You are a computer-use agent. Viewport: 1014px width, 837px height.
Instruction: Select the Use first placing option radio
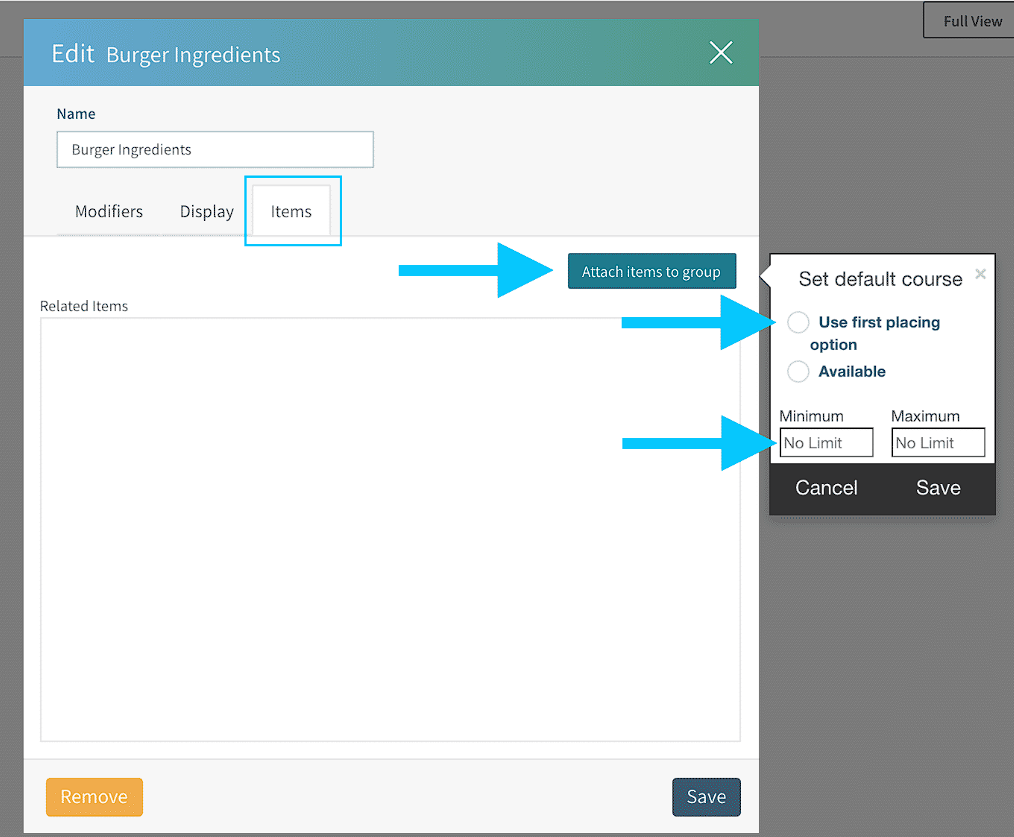[x=798, y=323]
